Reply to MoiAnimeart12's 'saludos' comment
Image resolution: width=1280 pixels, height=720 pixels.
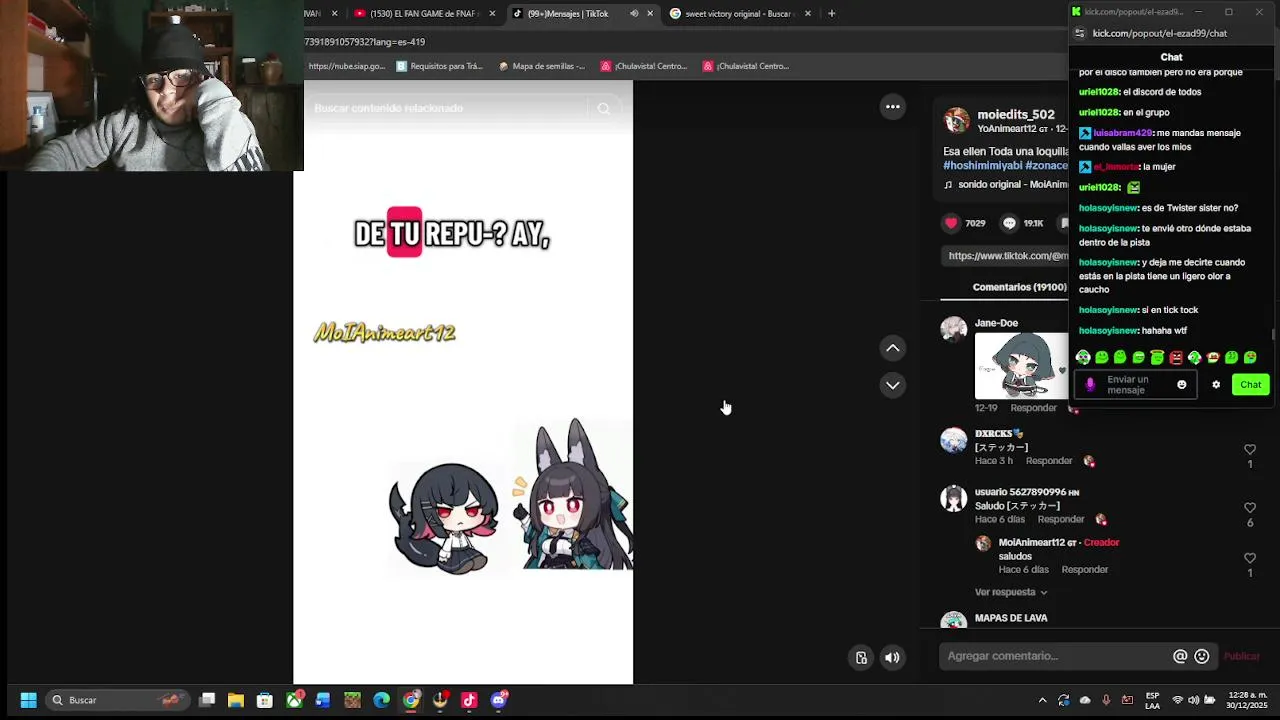[x=1085, y=570]
